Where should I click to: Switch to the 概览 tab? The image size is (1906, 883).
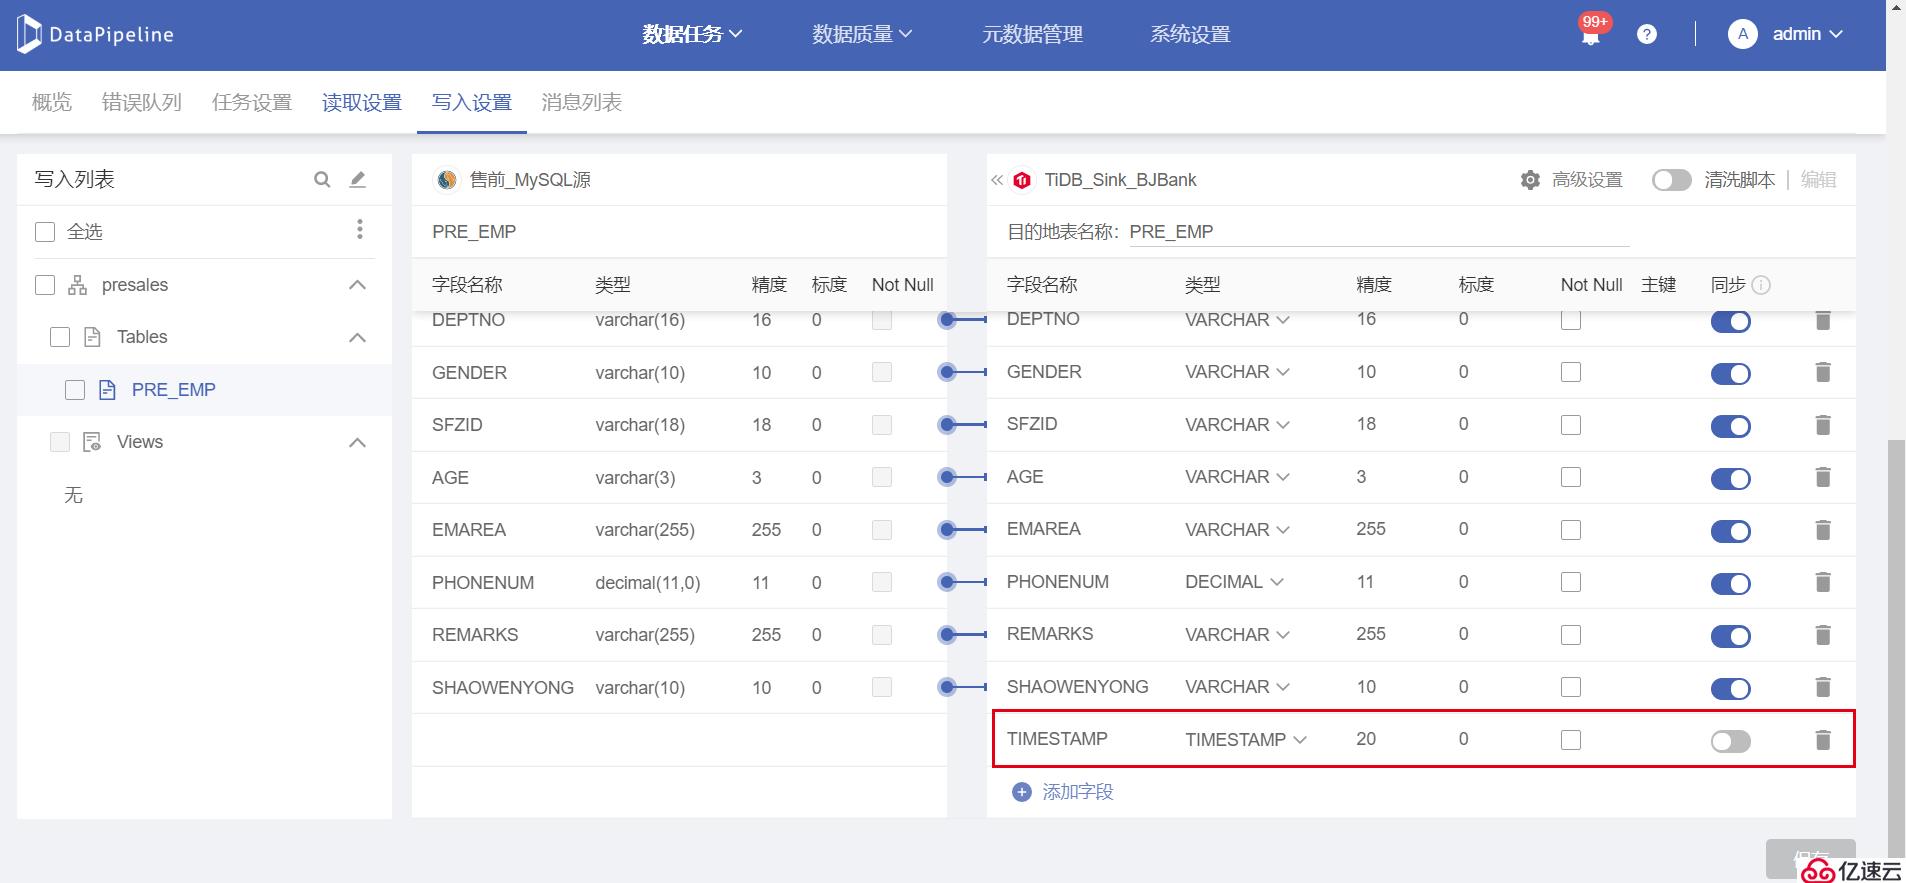pyautogui.click(x=52, y=102)
